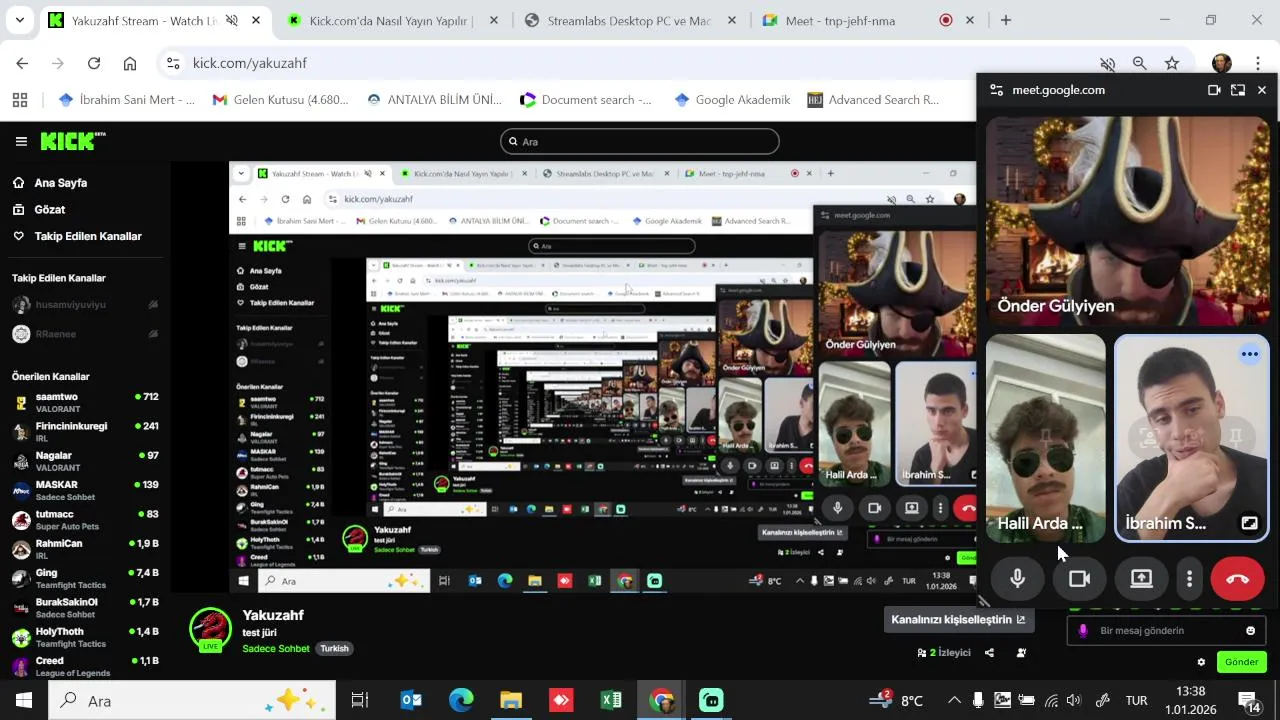1280x720 pixels.
Task: Open HolyThoth recommended channel
Action: [x=85, y=637]
